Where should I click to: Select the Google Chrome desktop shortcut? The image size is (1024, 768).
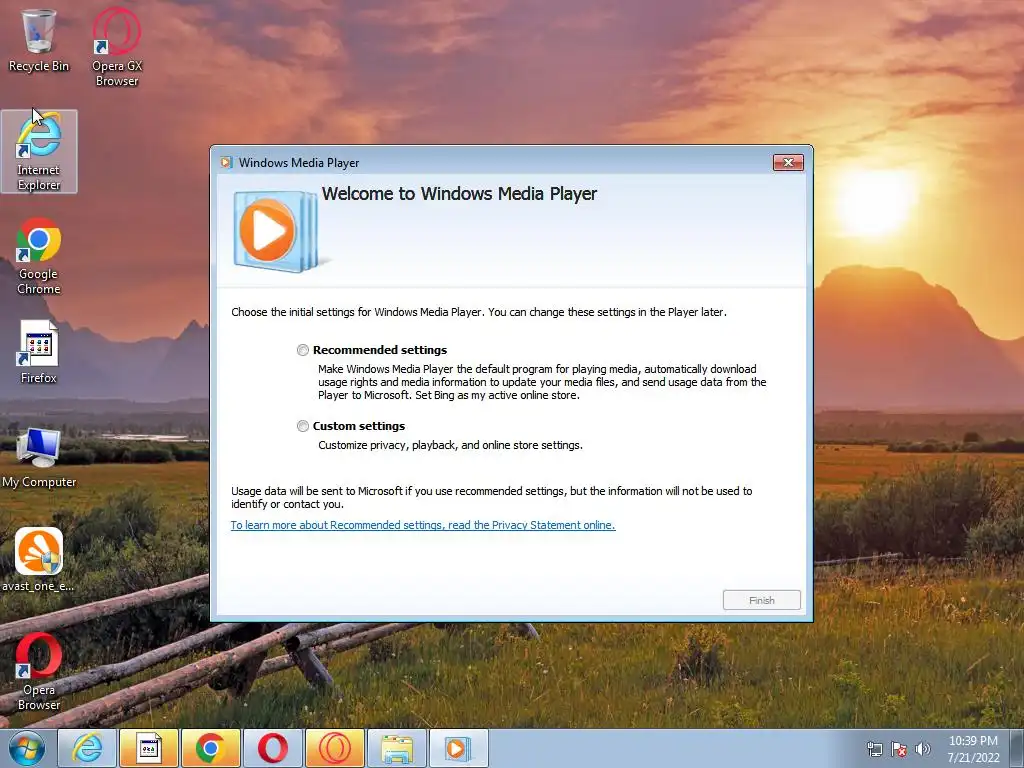tap(39, 256)
